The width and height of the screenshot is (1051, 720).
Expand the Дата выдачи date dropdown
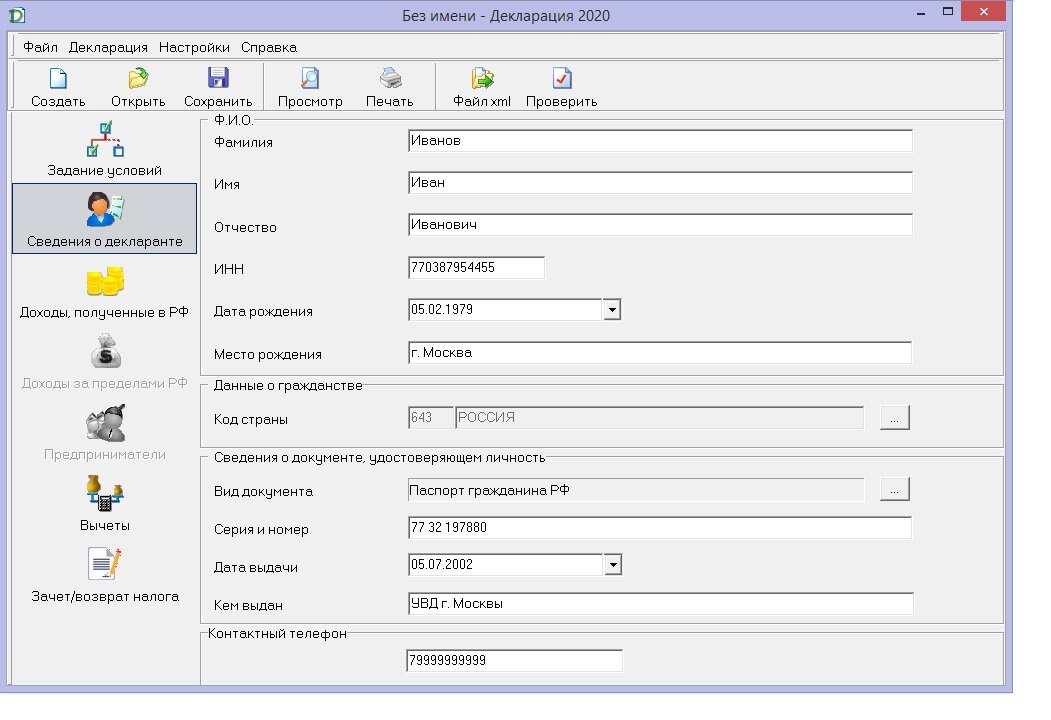(613, 564)
